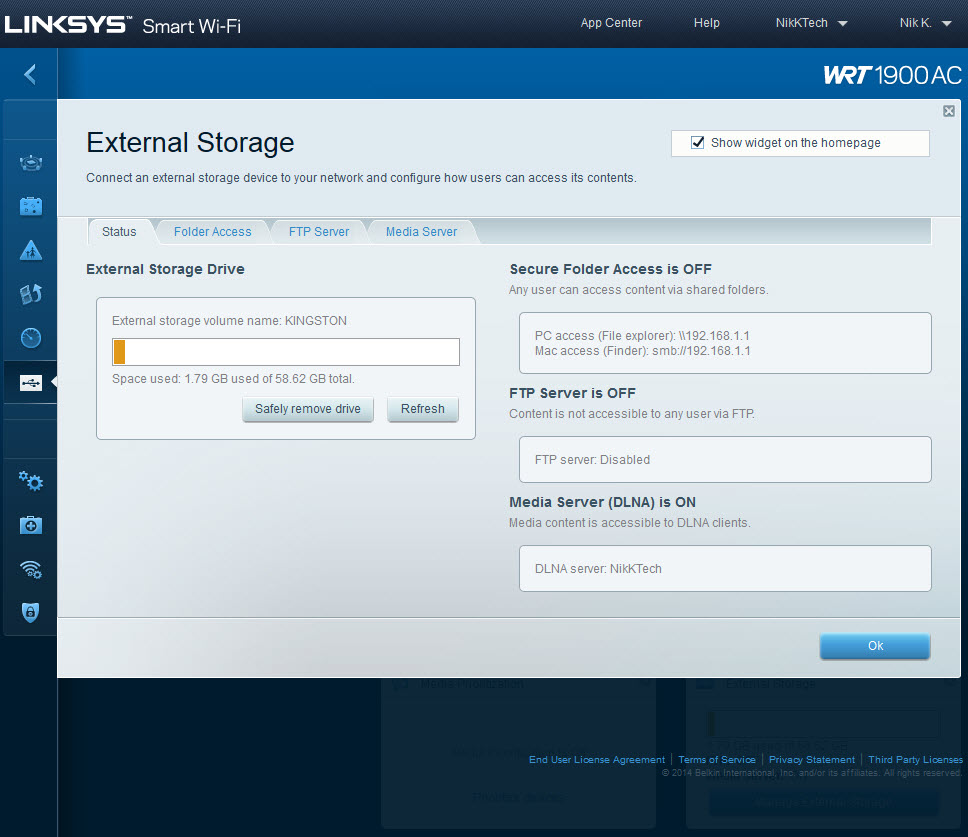The width and height of the screenshot is (968, 837).
Task: Click FTP server: Disabled text
Action: 592,459
